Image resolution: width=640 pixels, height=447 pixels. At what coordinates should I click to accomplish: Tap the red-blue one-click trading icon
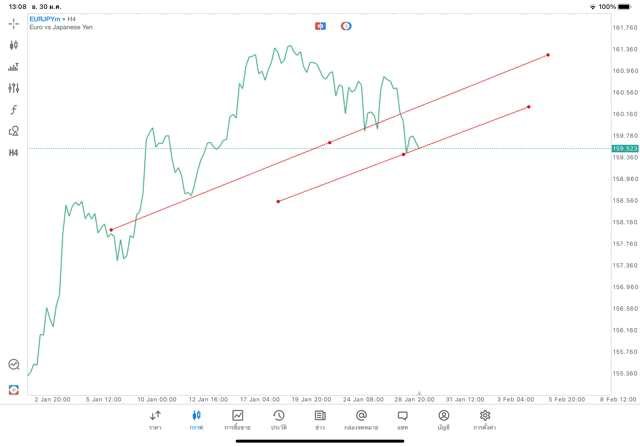tap(320, 25)
